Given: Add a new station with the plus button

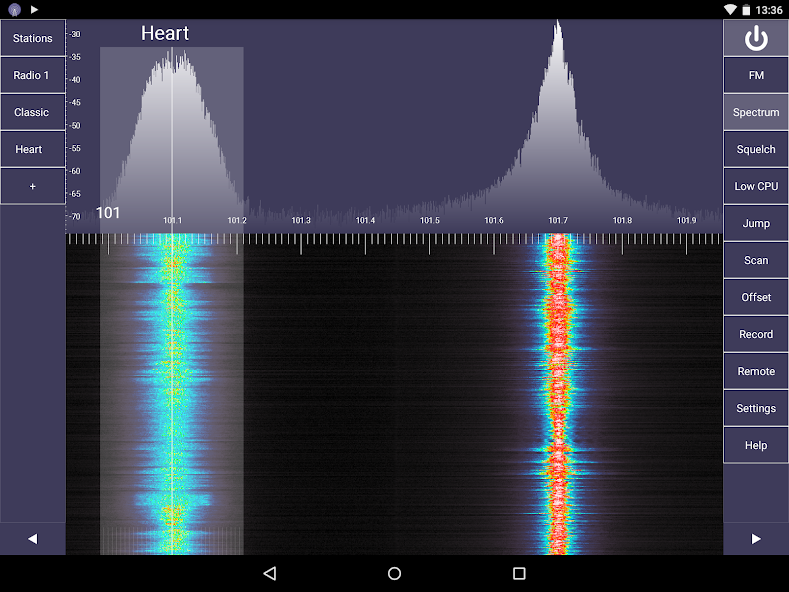Looking at the screenshot, I should tap(33, 186).
